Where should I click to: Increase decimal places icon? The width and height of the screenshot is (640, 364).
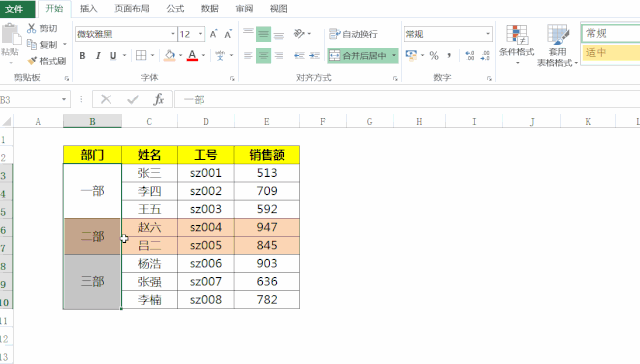[x=470, y=55]
